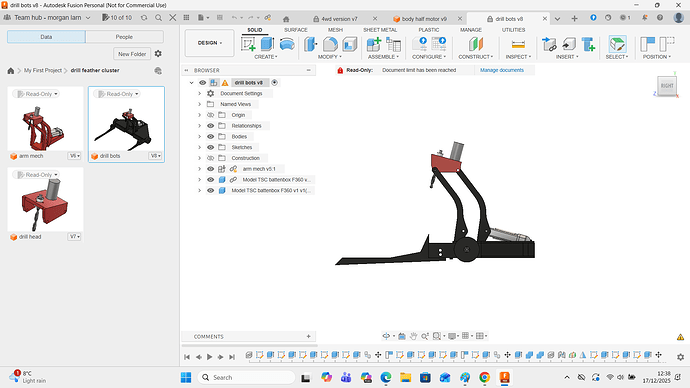Click the Insert Derive icon
Image resolution: width=690 pixels, height=388 pixels.
569,44
